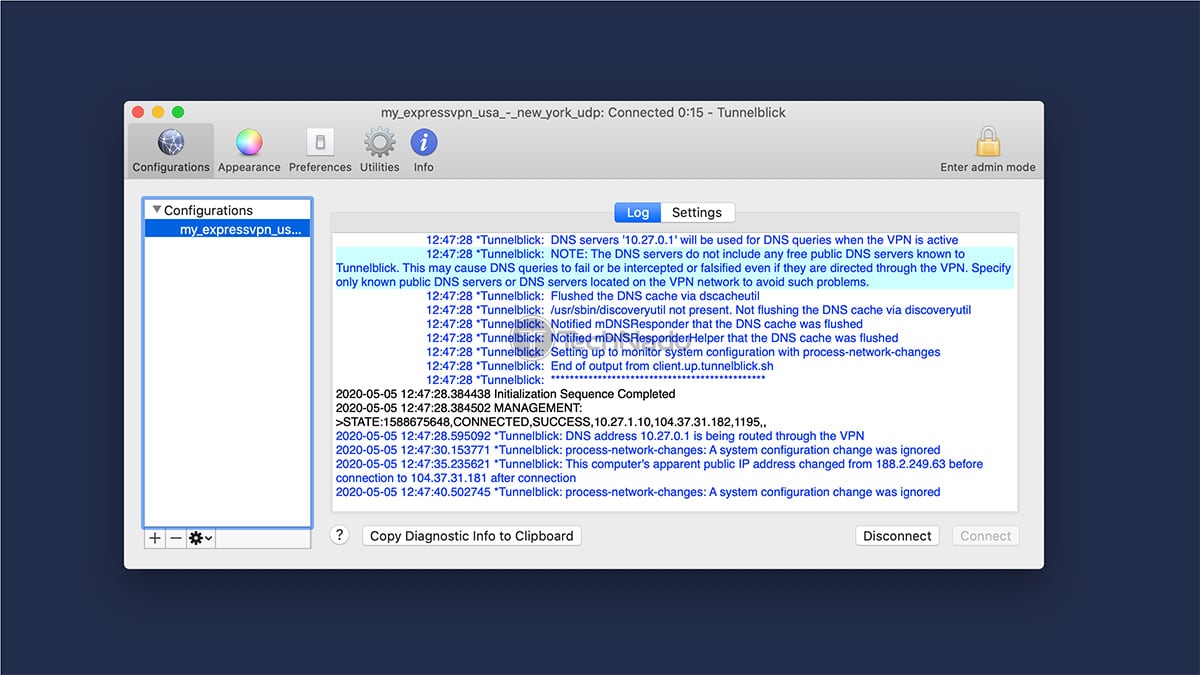Click the highlighted NOTE about DNS servers

[675, 268]
